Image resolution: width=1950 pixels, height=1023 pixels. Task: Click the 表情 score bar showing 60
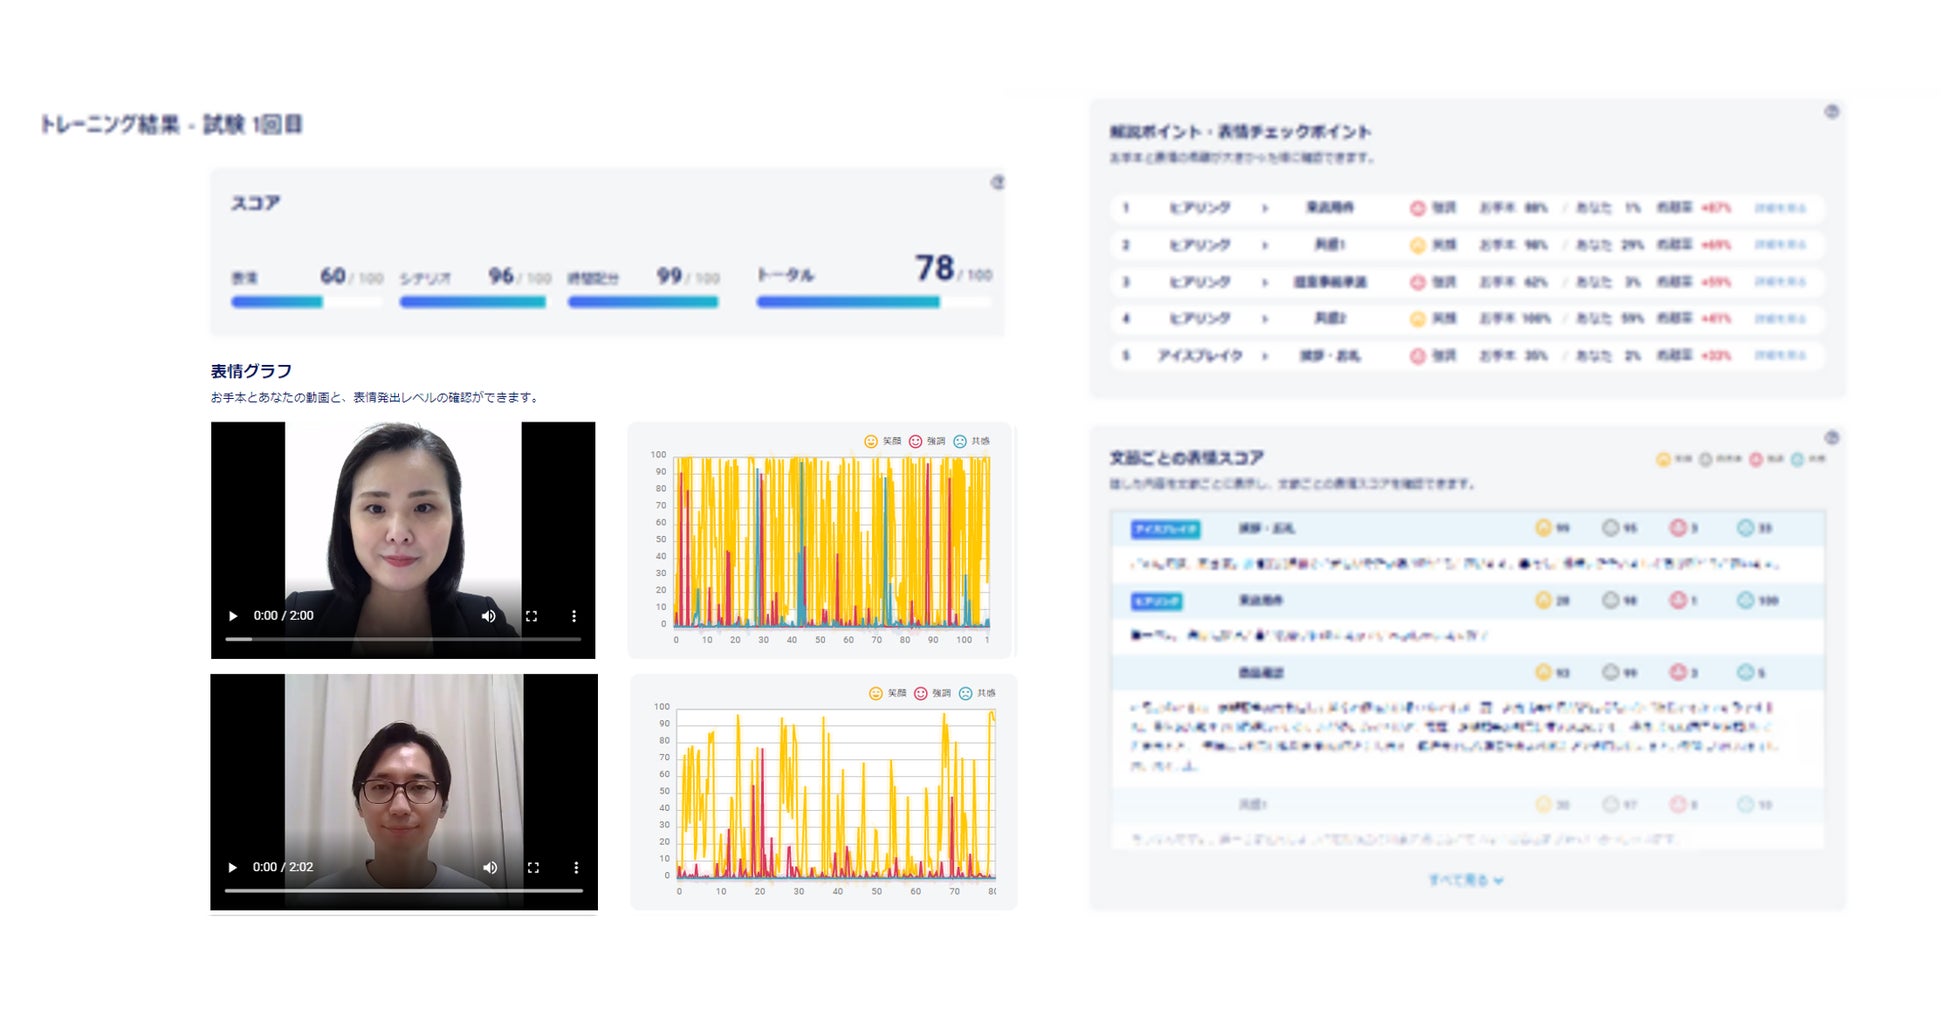(x=306, y=302)
